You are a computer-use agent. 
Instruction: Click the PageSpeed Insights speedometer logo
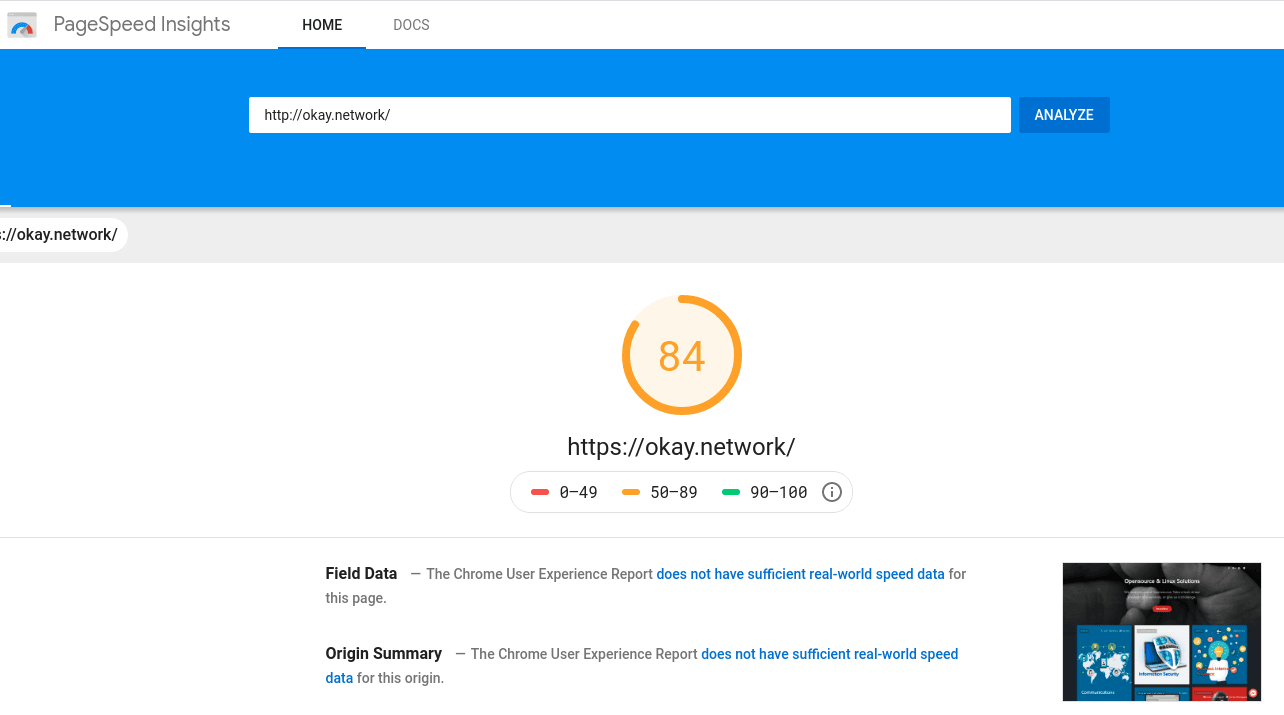(x=22, y=25)
